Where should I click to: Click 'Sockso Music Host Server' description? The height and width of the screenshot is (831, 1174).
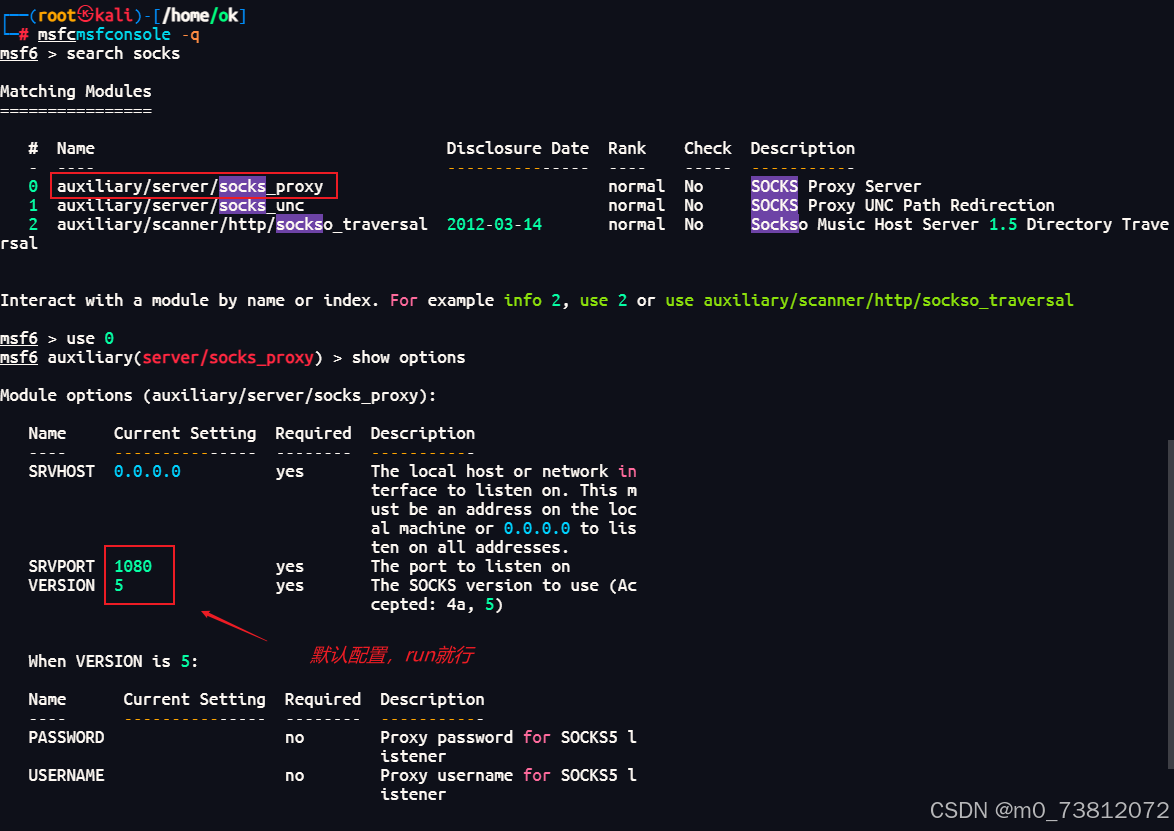867,225
